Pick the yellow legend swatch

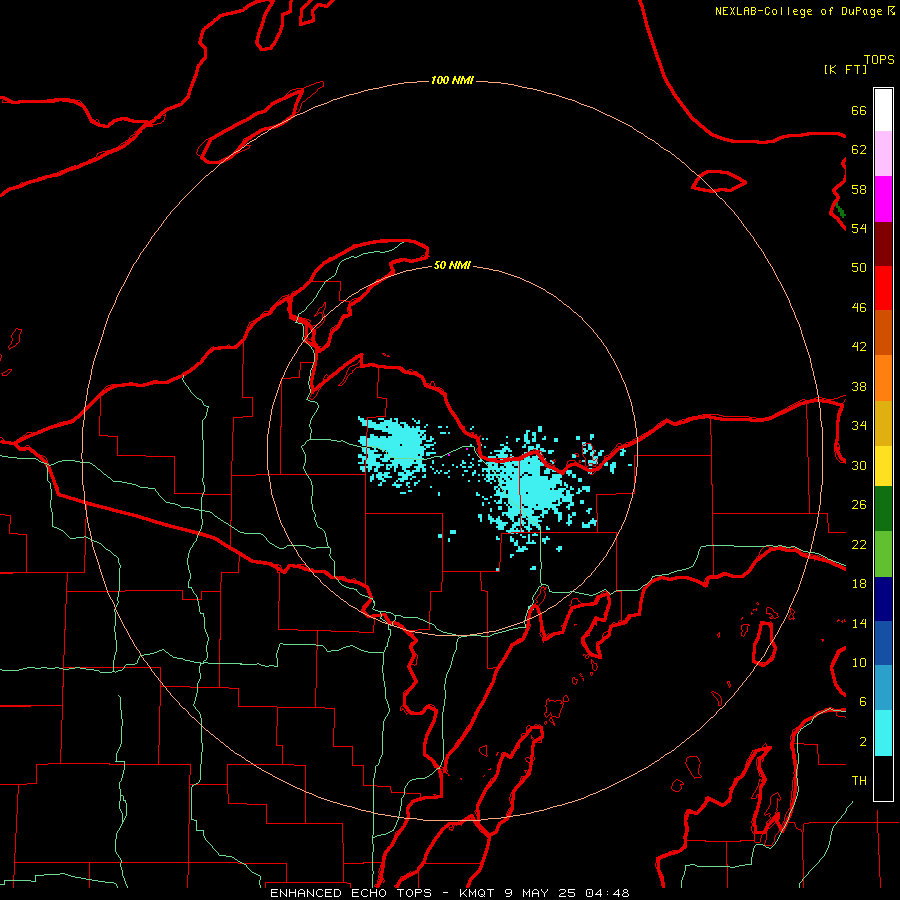[883, 466]
